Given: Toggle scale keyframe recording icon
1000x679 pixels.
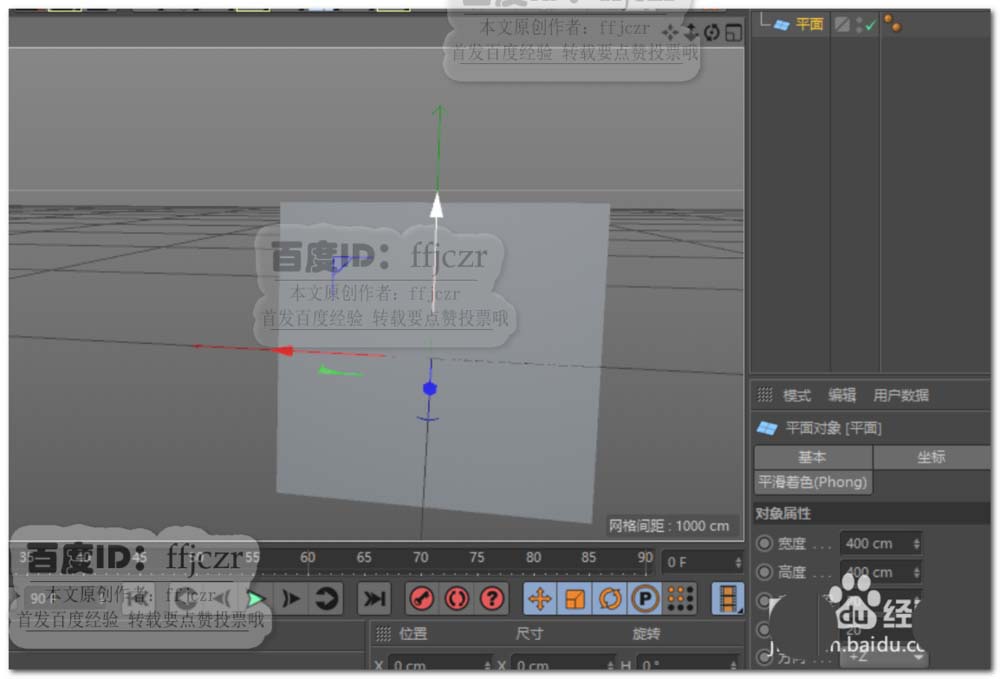Looking at the screenshot, I should (575, 599).
